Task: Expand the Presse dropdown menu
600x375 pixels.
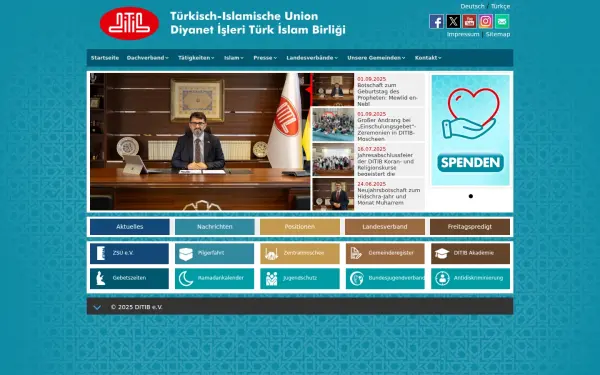Action: (x=265, y=58)
